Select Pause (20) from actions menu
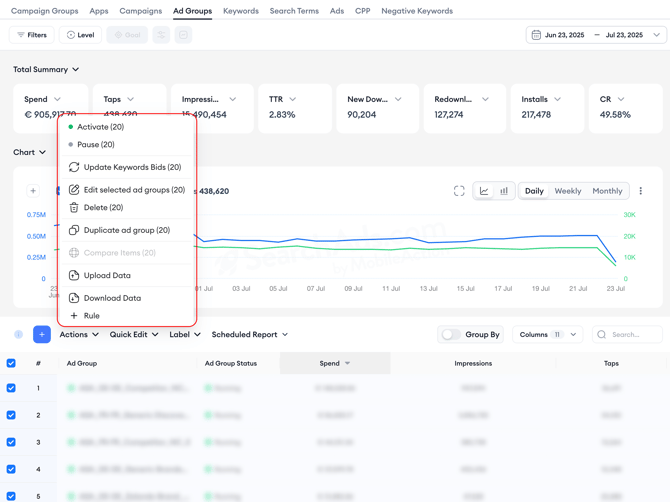670x502 pixels. 95,145
